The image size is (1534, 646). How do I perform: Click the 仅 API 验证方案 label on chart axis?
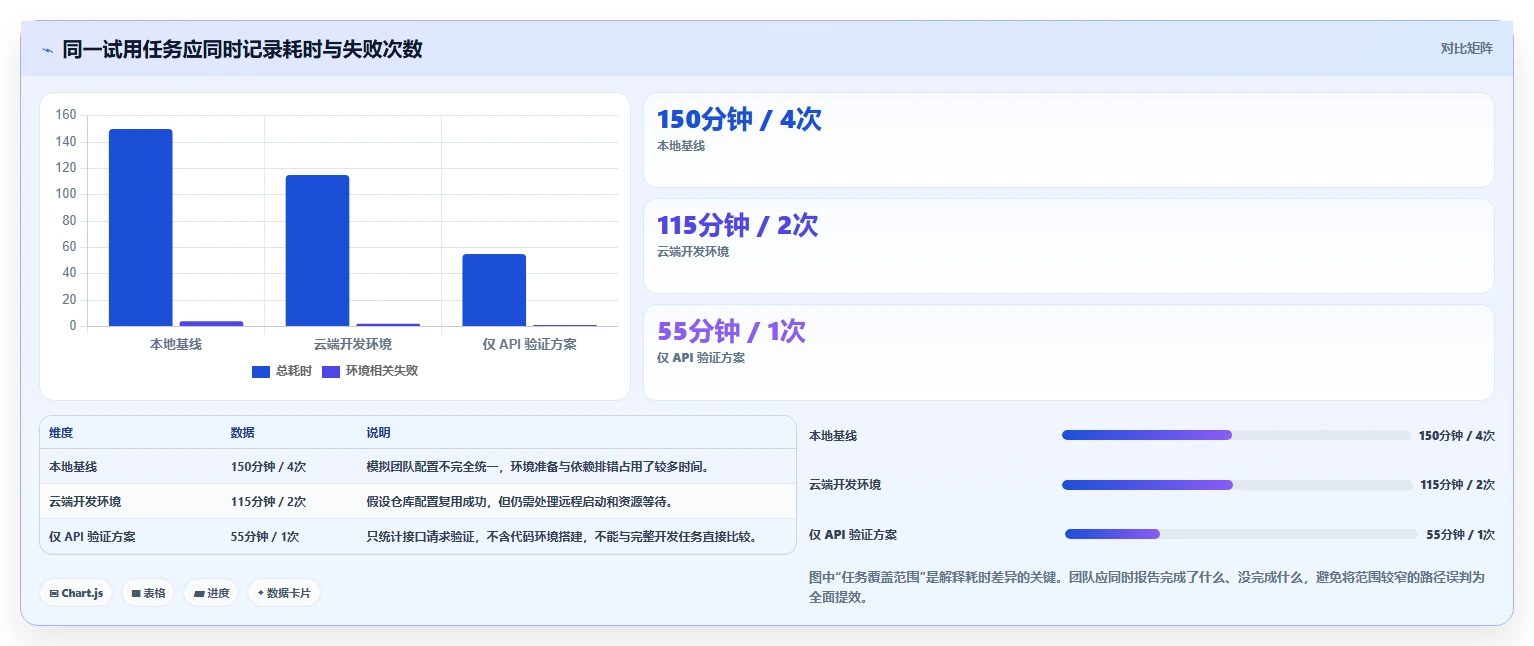(530, 344)
